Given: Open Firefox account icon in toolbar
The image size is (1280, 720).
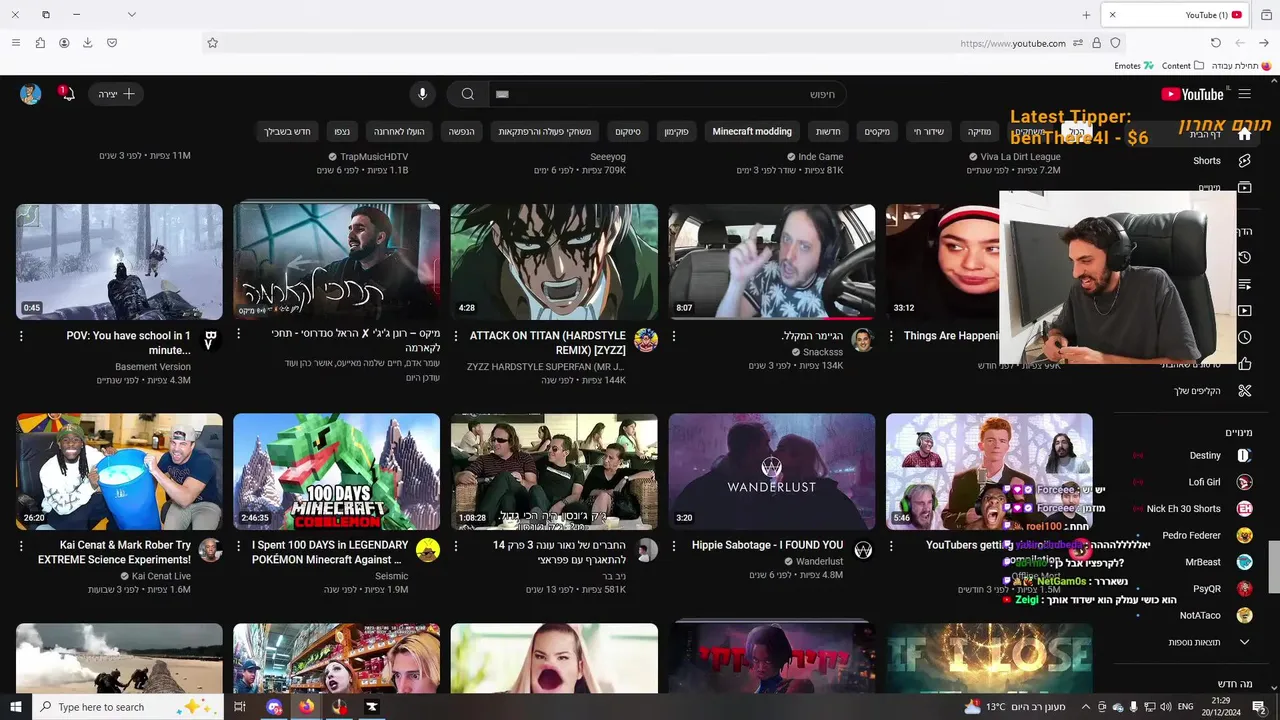Looking at the screenshot, I should coord(64,43).
